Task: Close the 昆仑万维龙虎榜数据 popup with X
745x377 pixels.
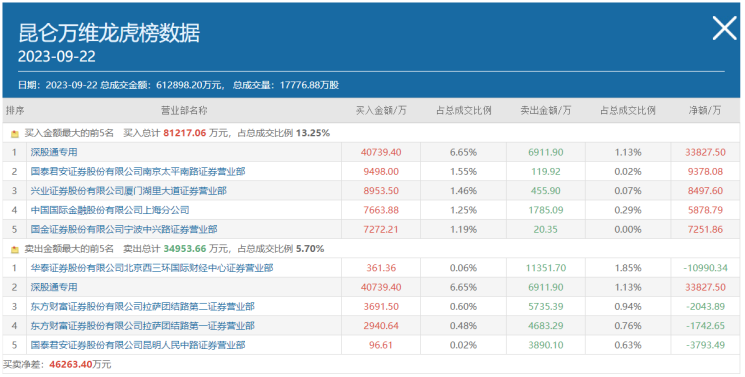Action: coord(724,28)
